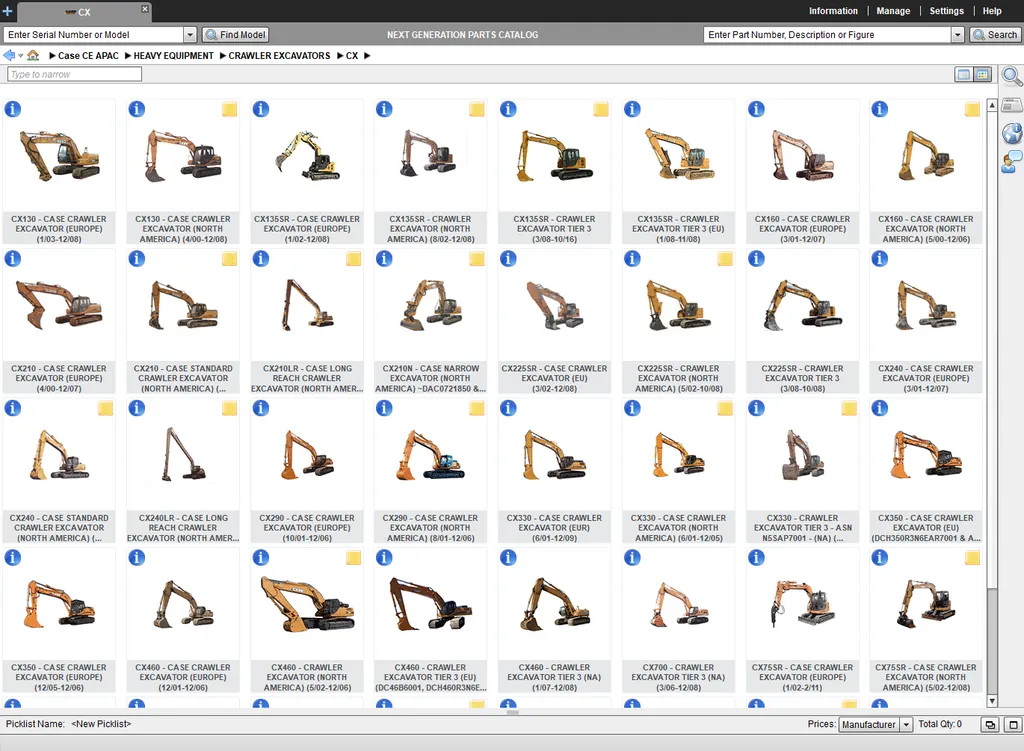Focus the Enter Serial Number or Model field
This screenshot has width=1024, height=751.
coord(93,35)
